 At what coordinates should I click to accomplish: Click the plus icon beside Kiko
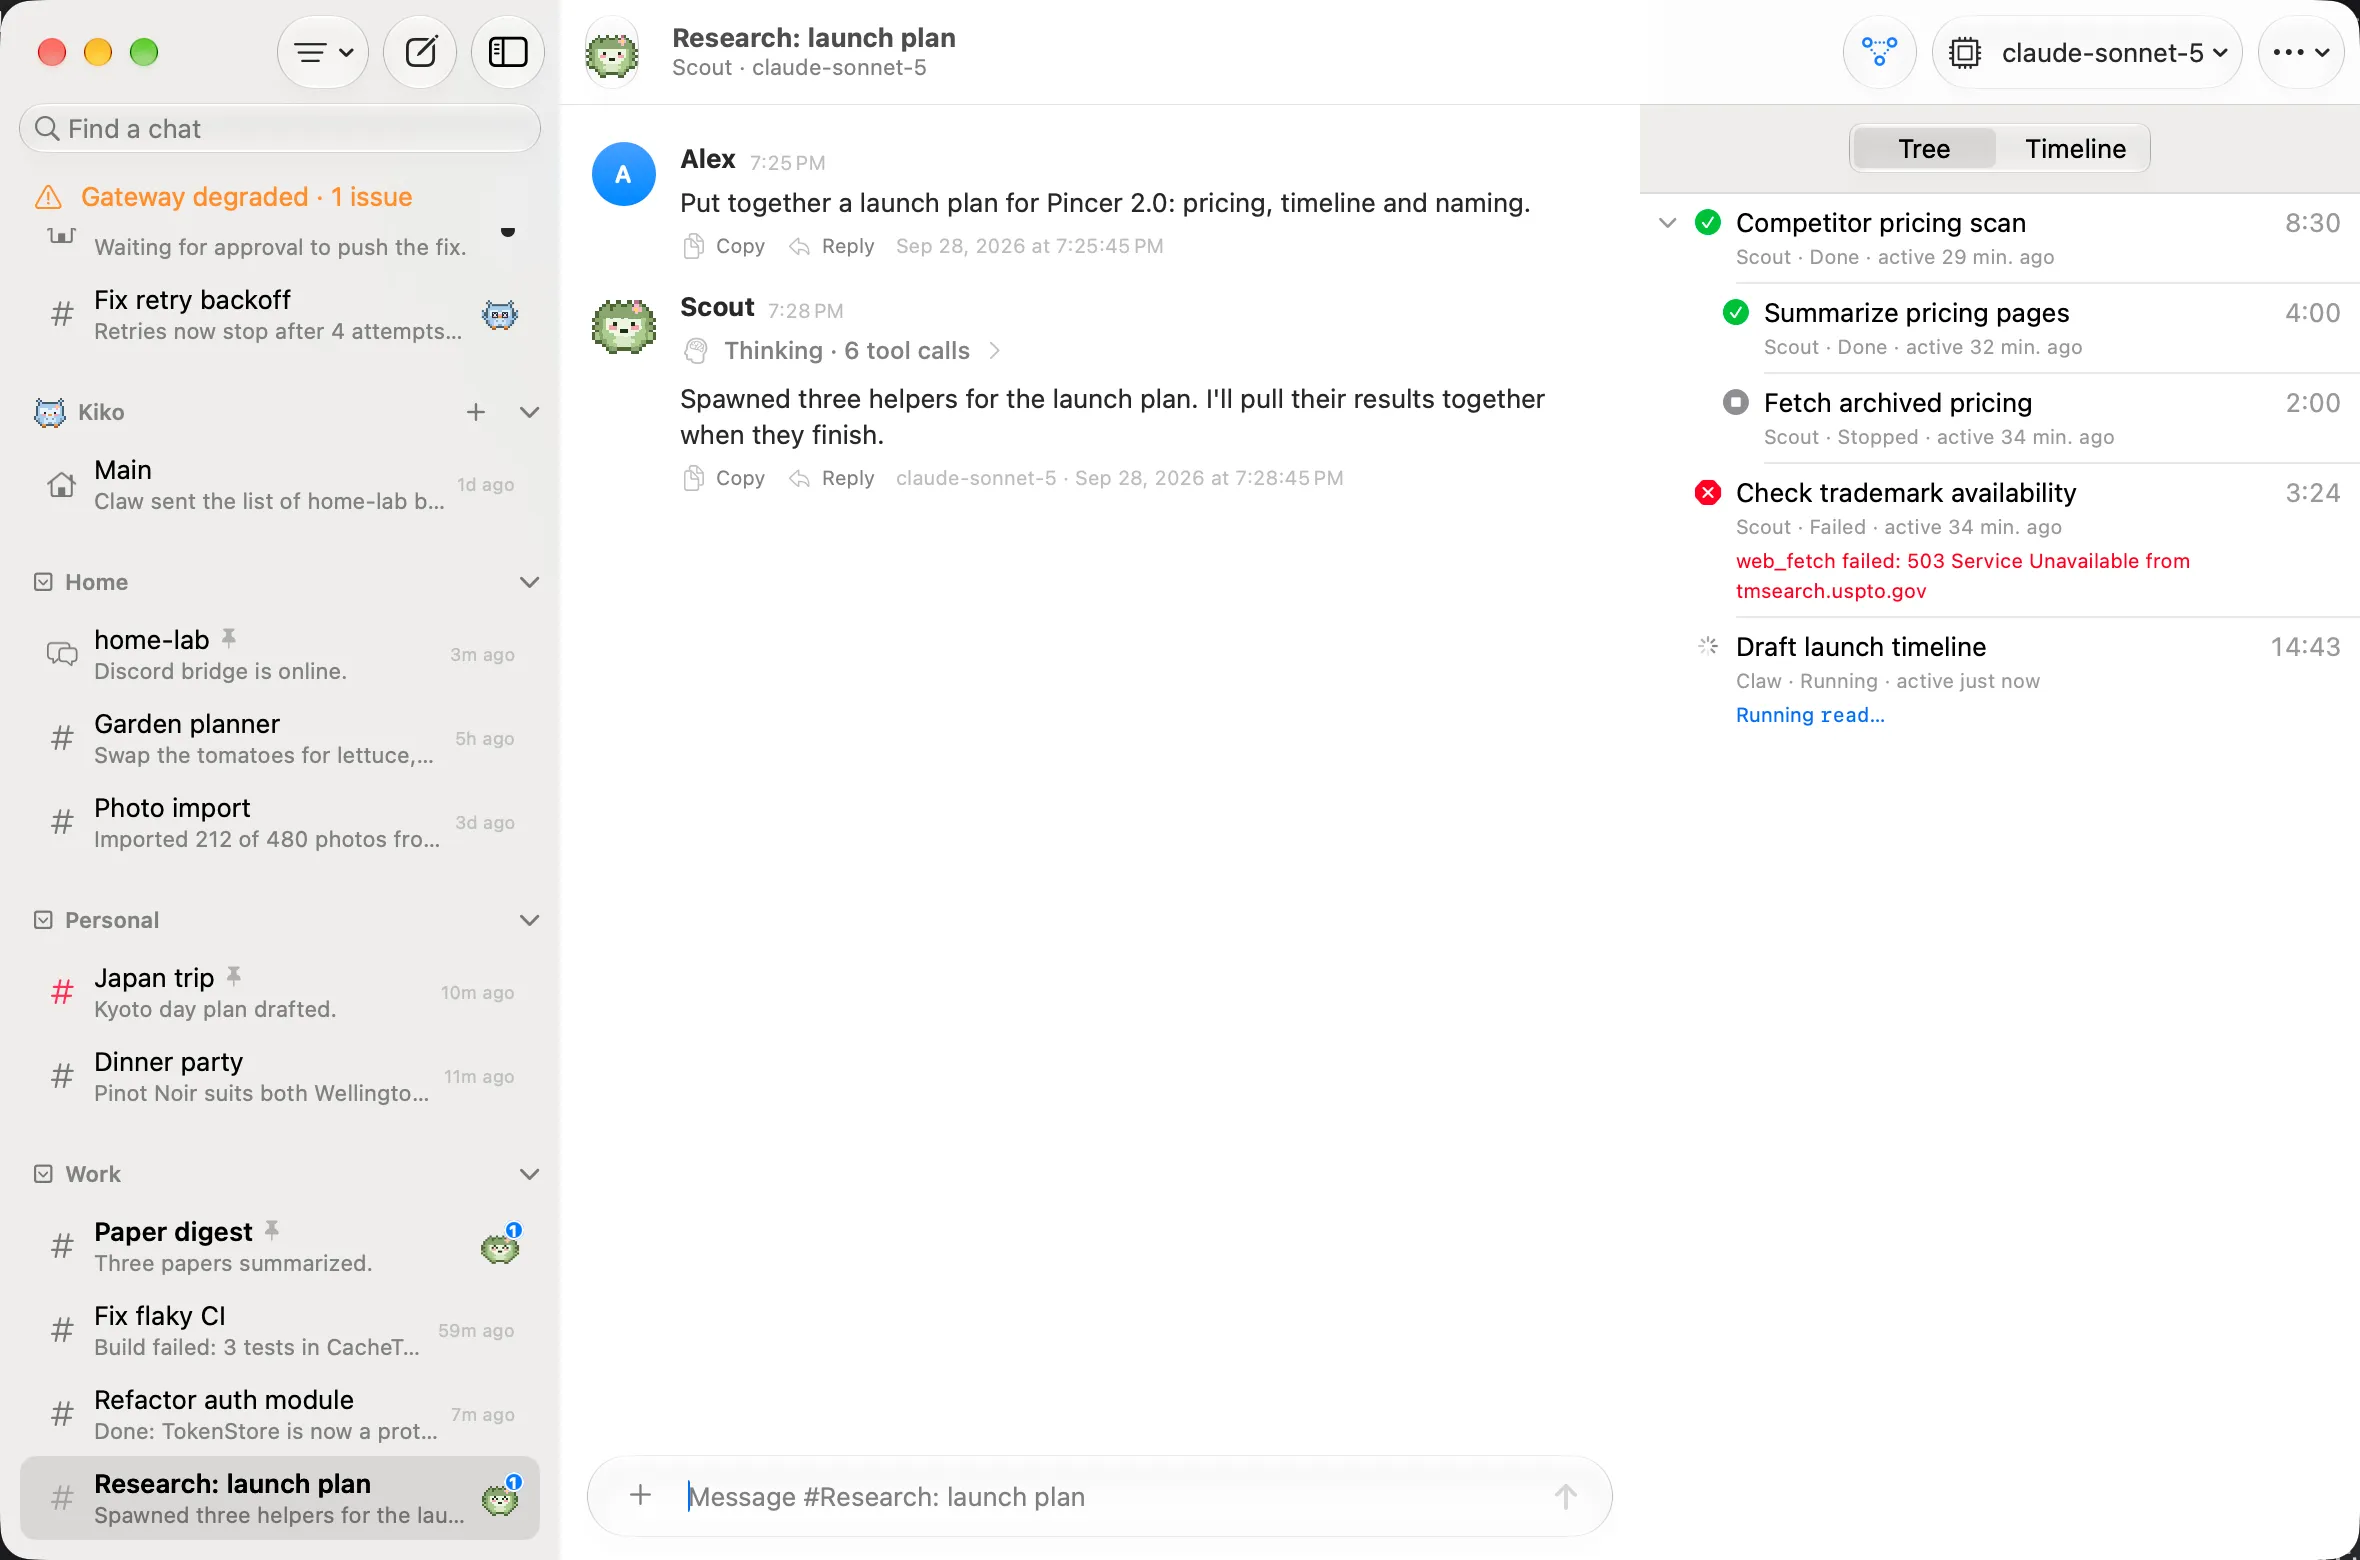coord(476,412)
